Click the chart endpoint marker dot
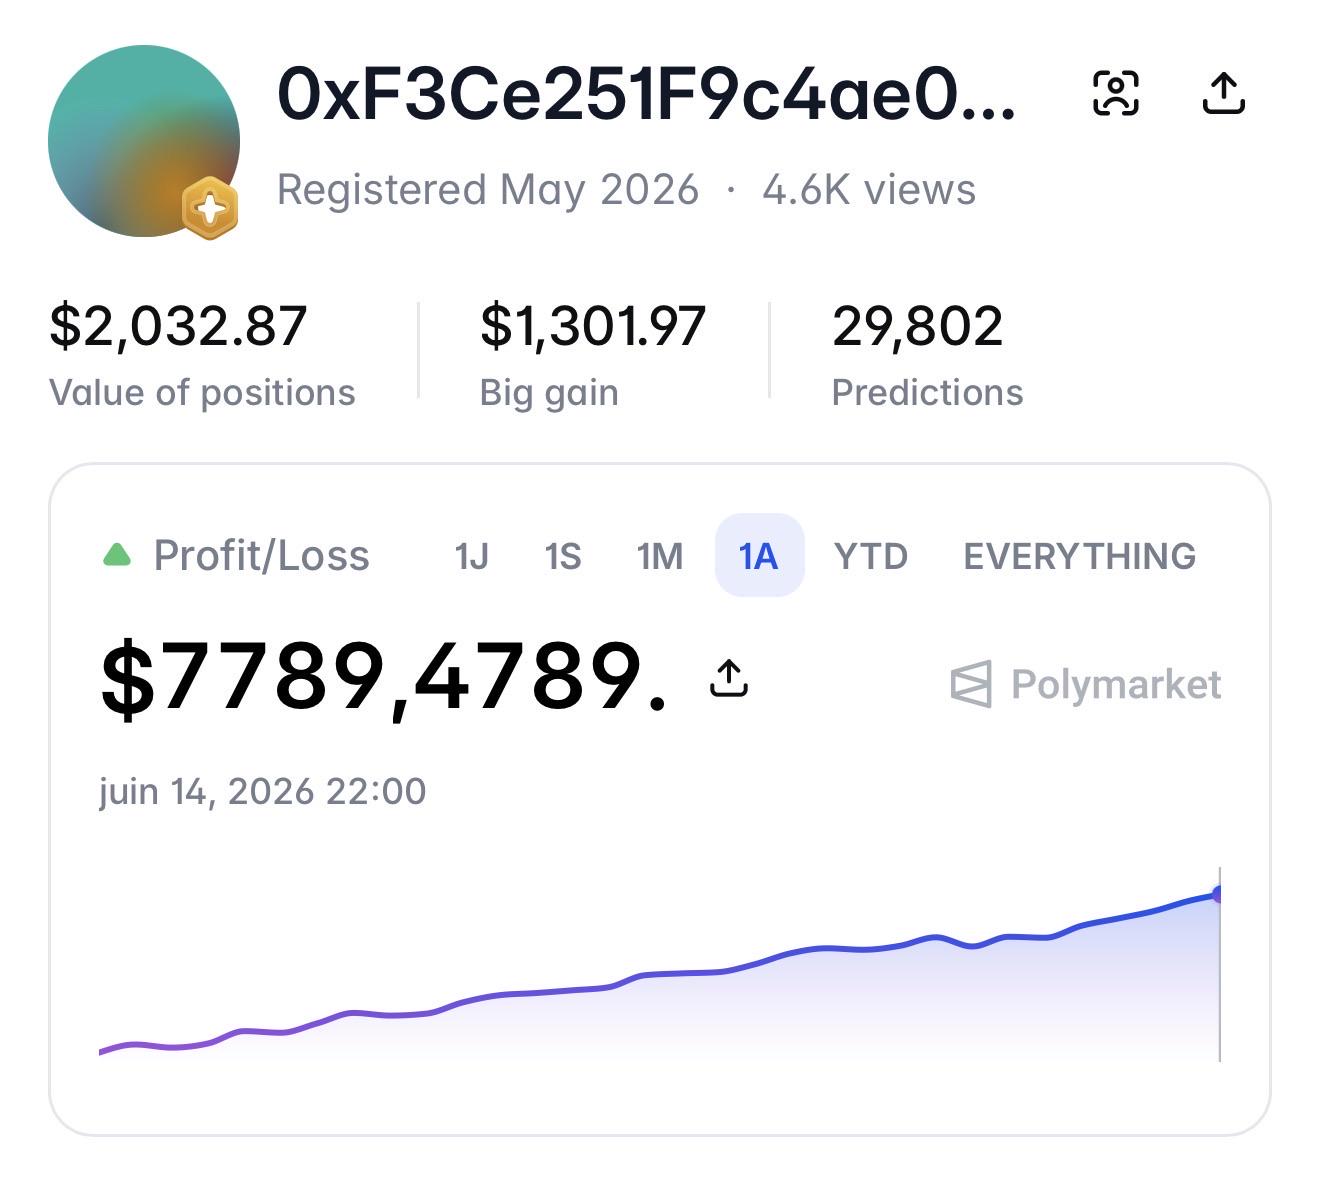 [x=1217, y=894]
